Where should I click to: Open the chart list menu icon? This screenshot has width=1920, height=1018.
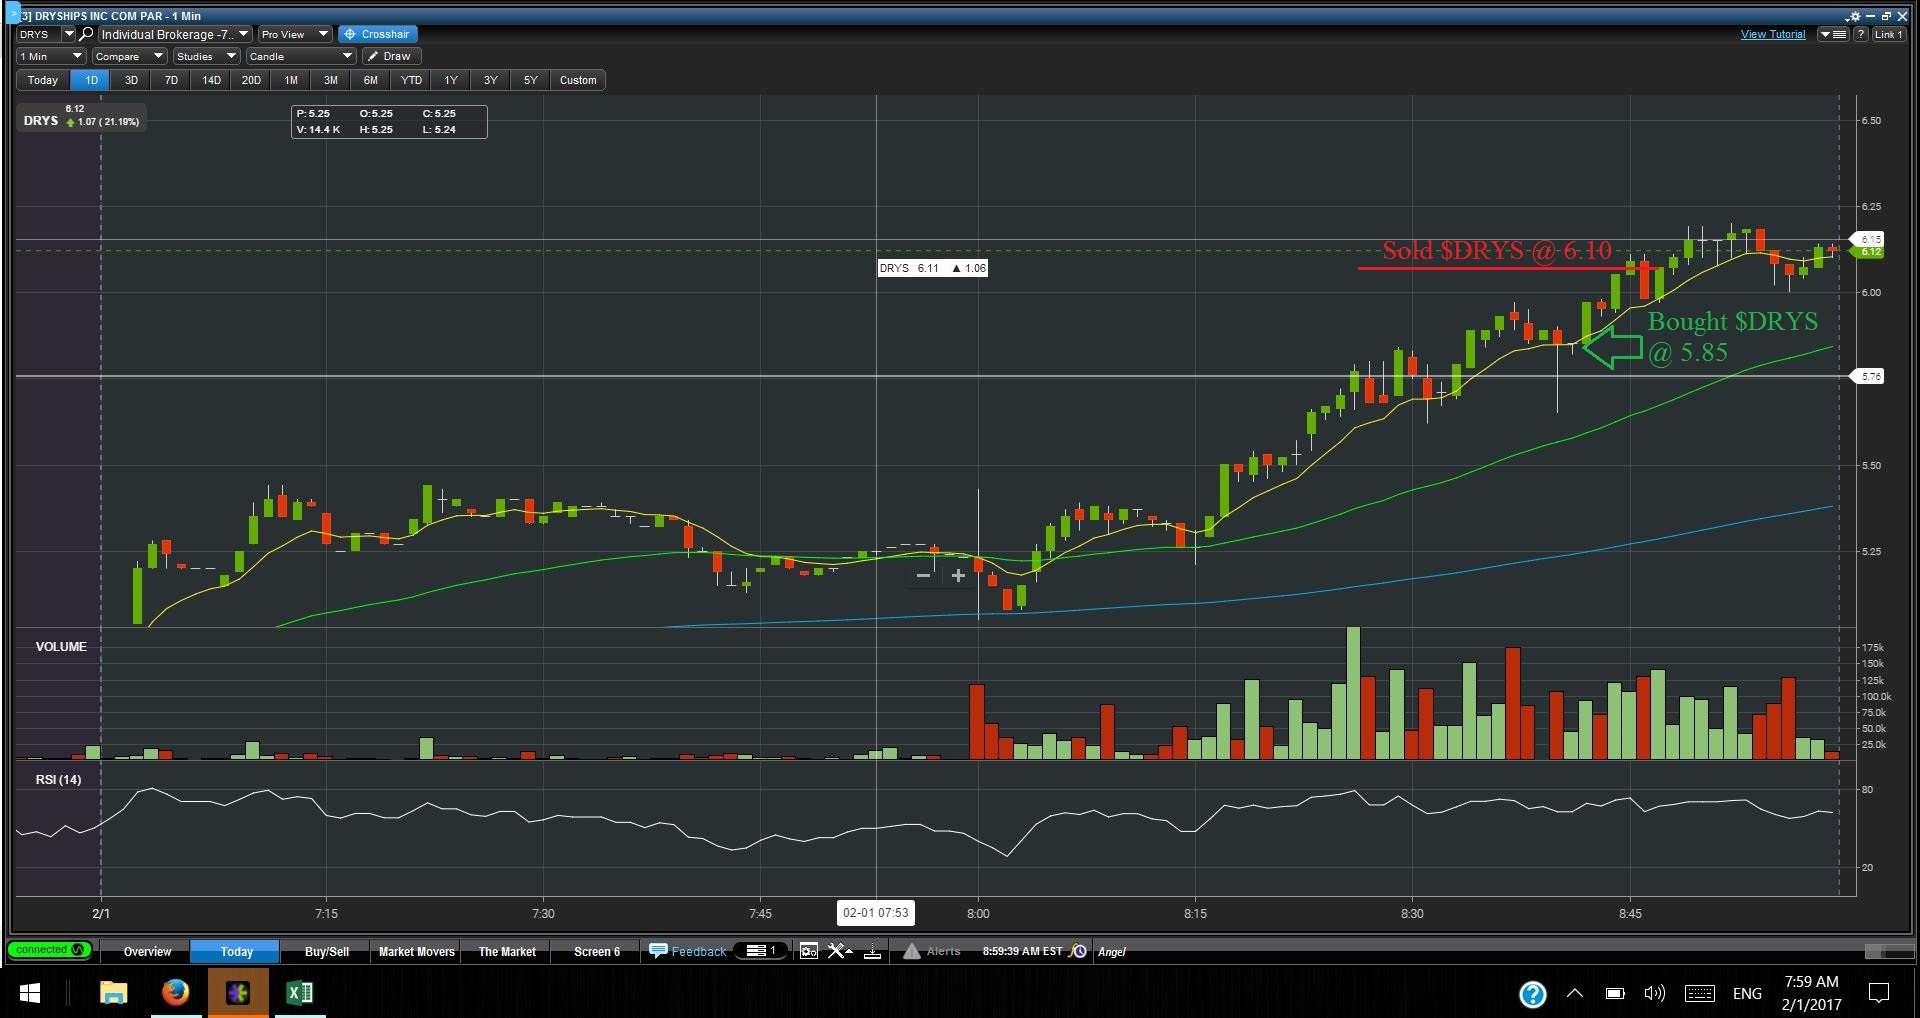tap(1833, 34)
